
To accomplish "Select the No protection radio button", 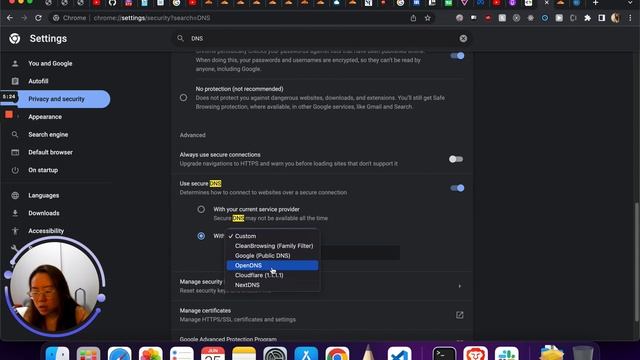I will [x=184, y=98].
